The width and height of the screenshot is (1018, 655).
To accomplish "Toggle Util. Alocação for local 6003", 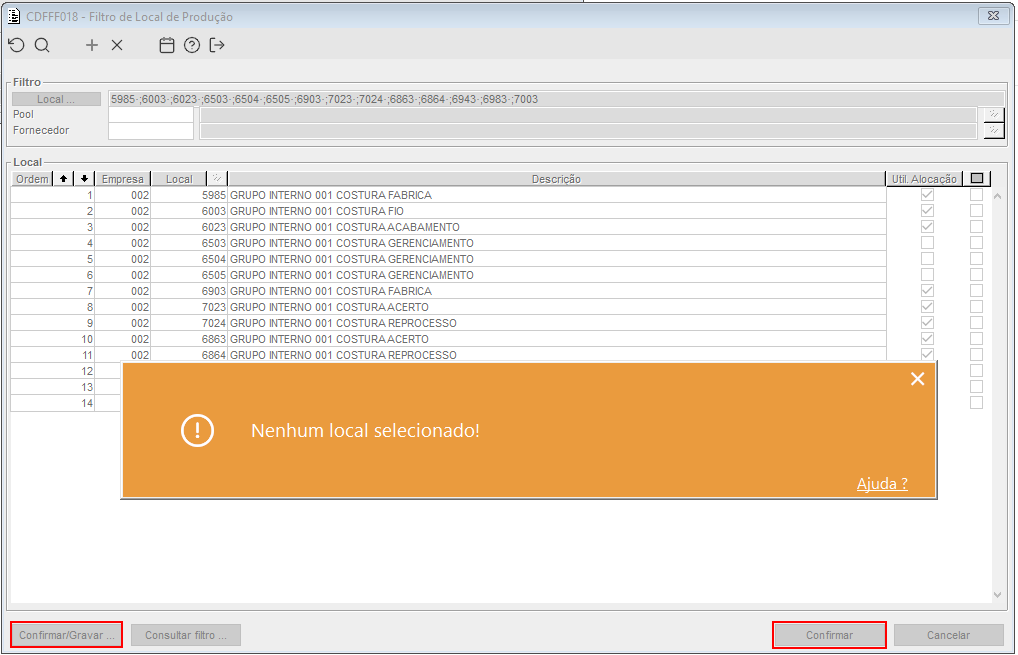I will point(927,211).
